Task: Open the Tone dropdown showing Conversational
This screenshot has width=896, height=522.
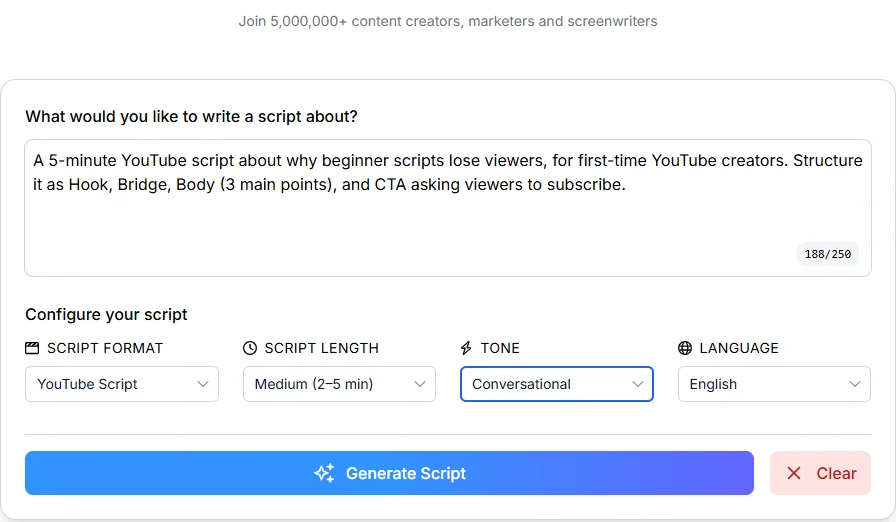Action: tap(557, 384)
